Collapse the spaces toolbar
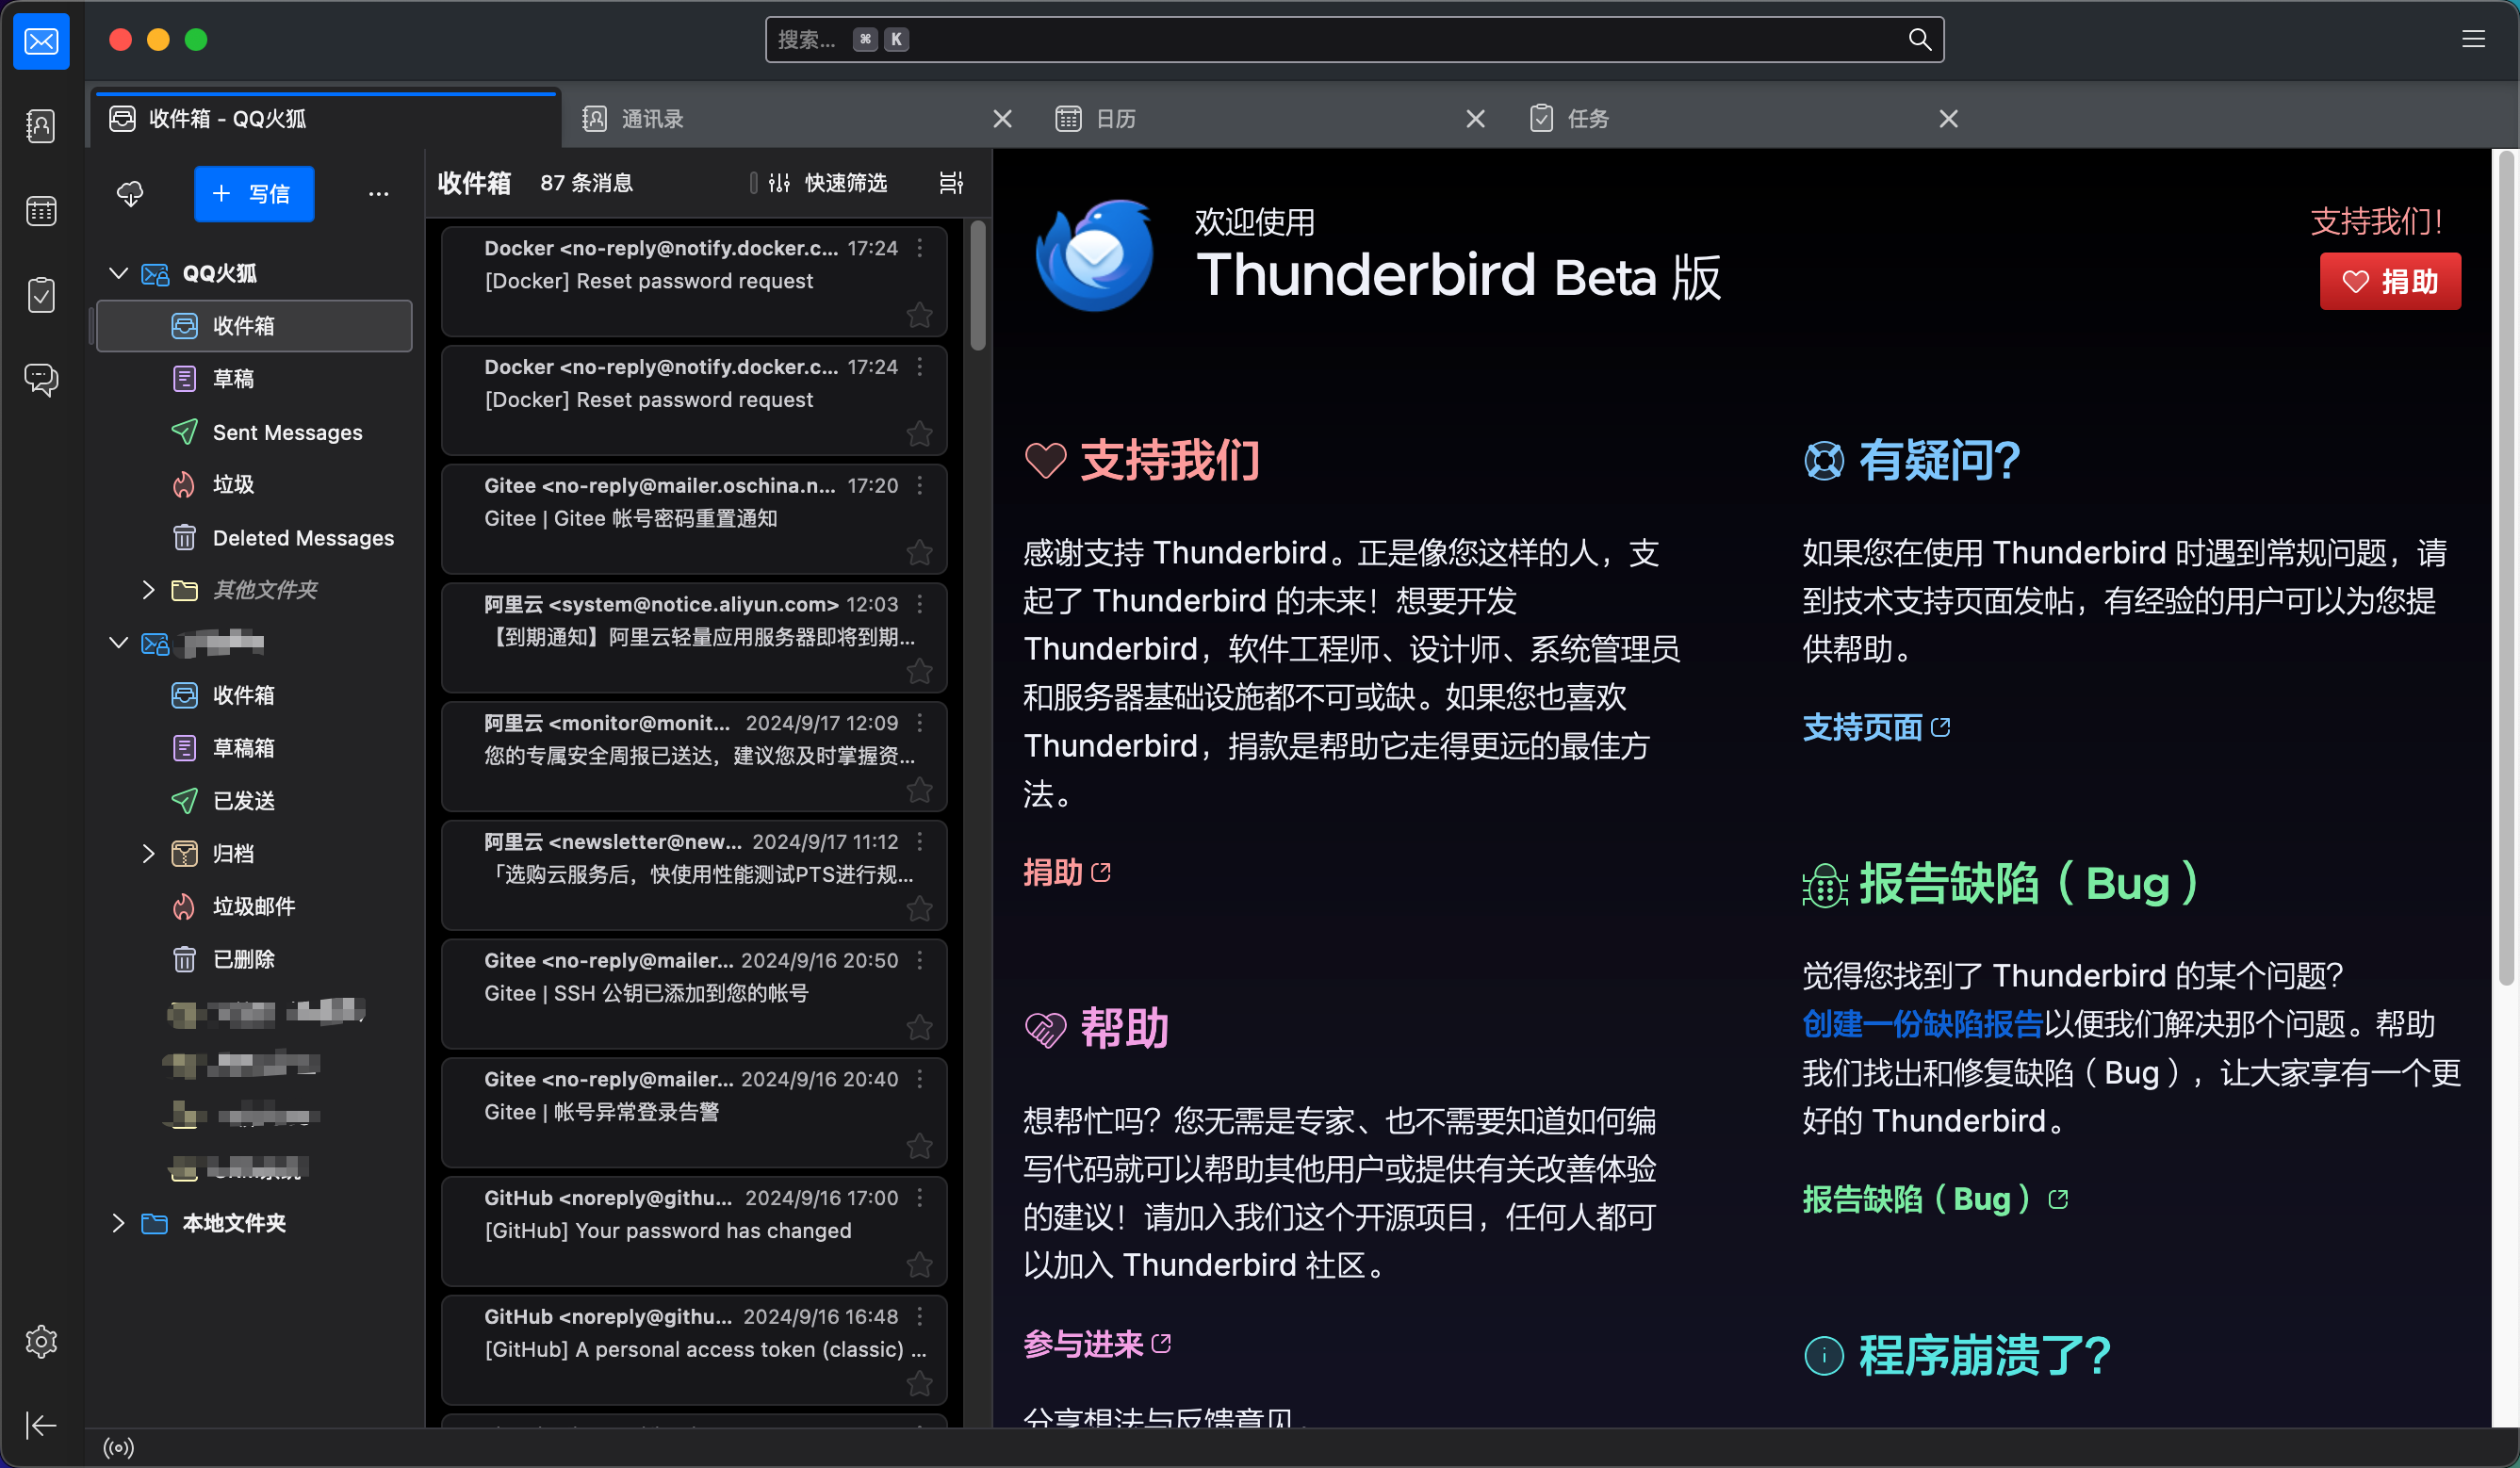The height and width of the screenshot is (1468, 2520). [x=41, y=1425]
